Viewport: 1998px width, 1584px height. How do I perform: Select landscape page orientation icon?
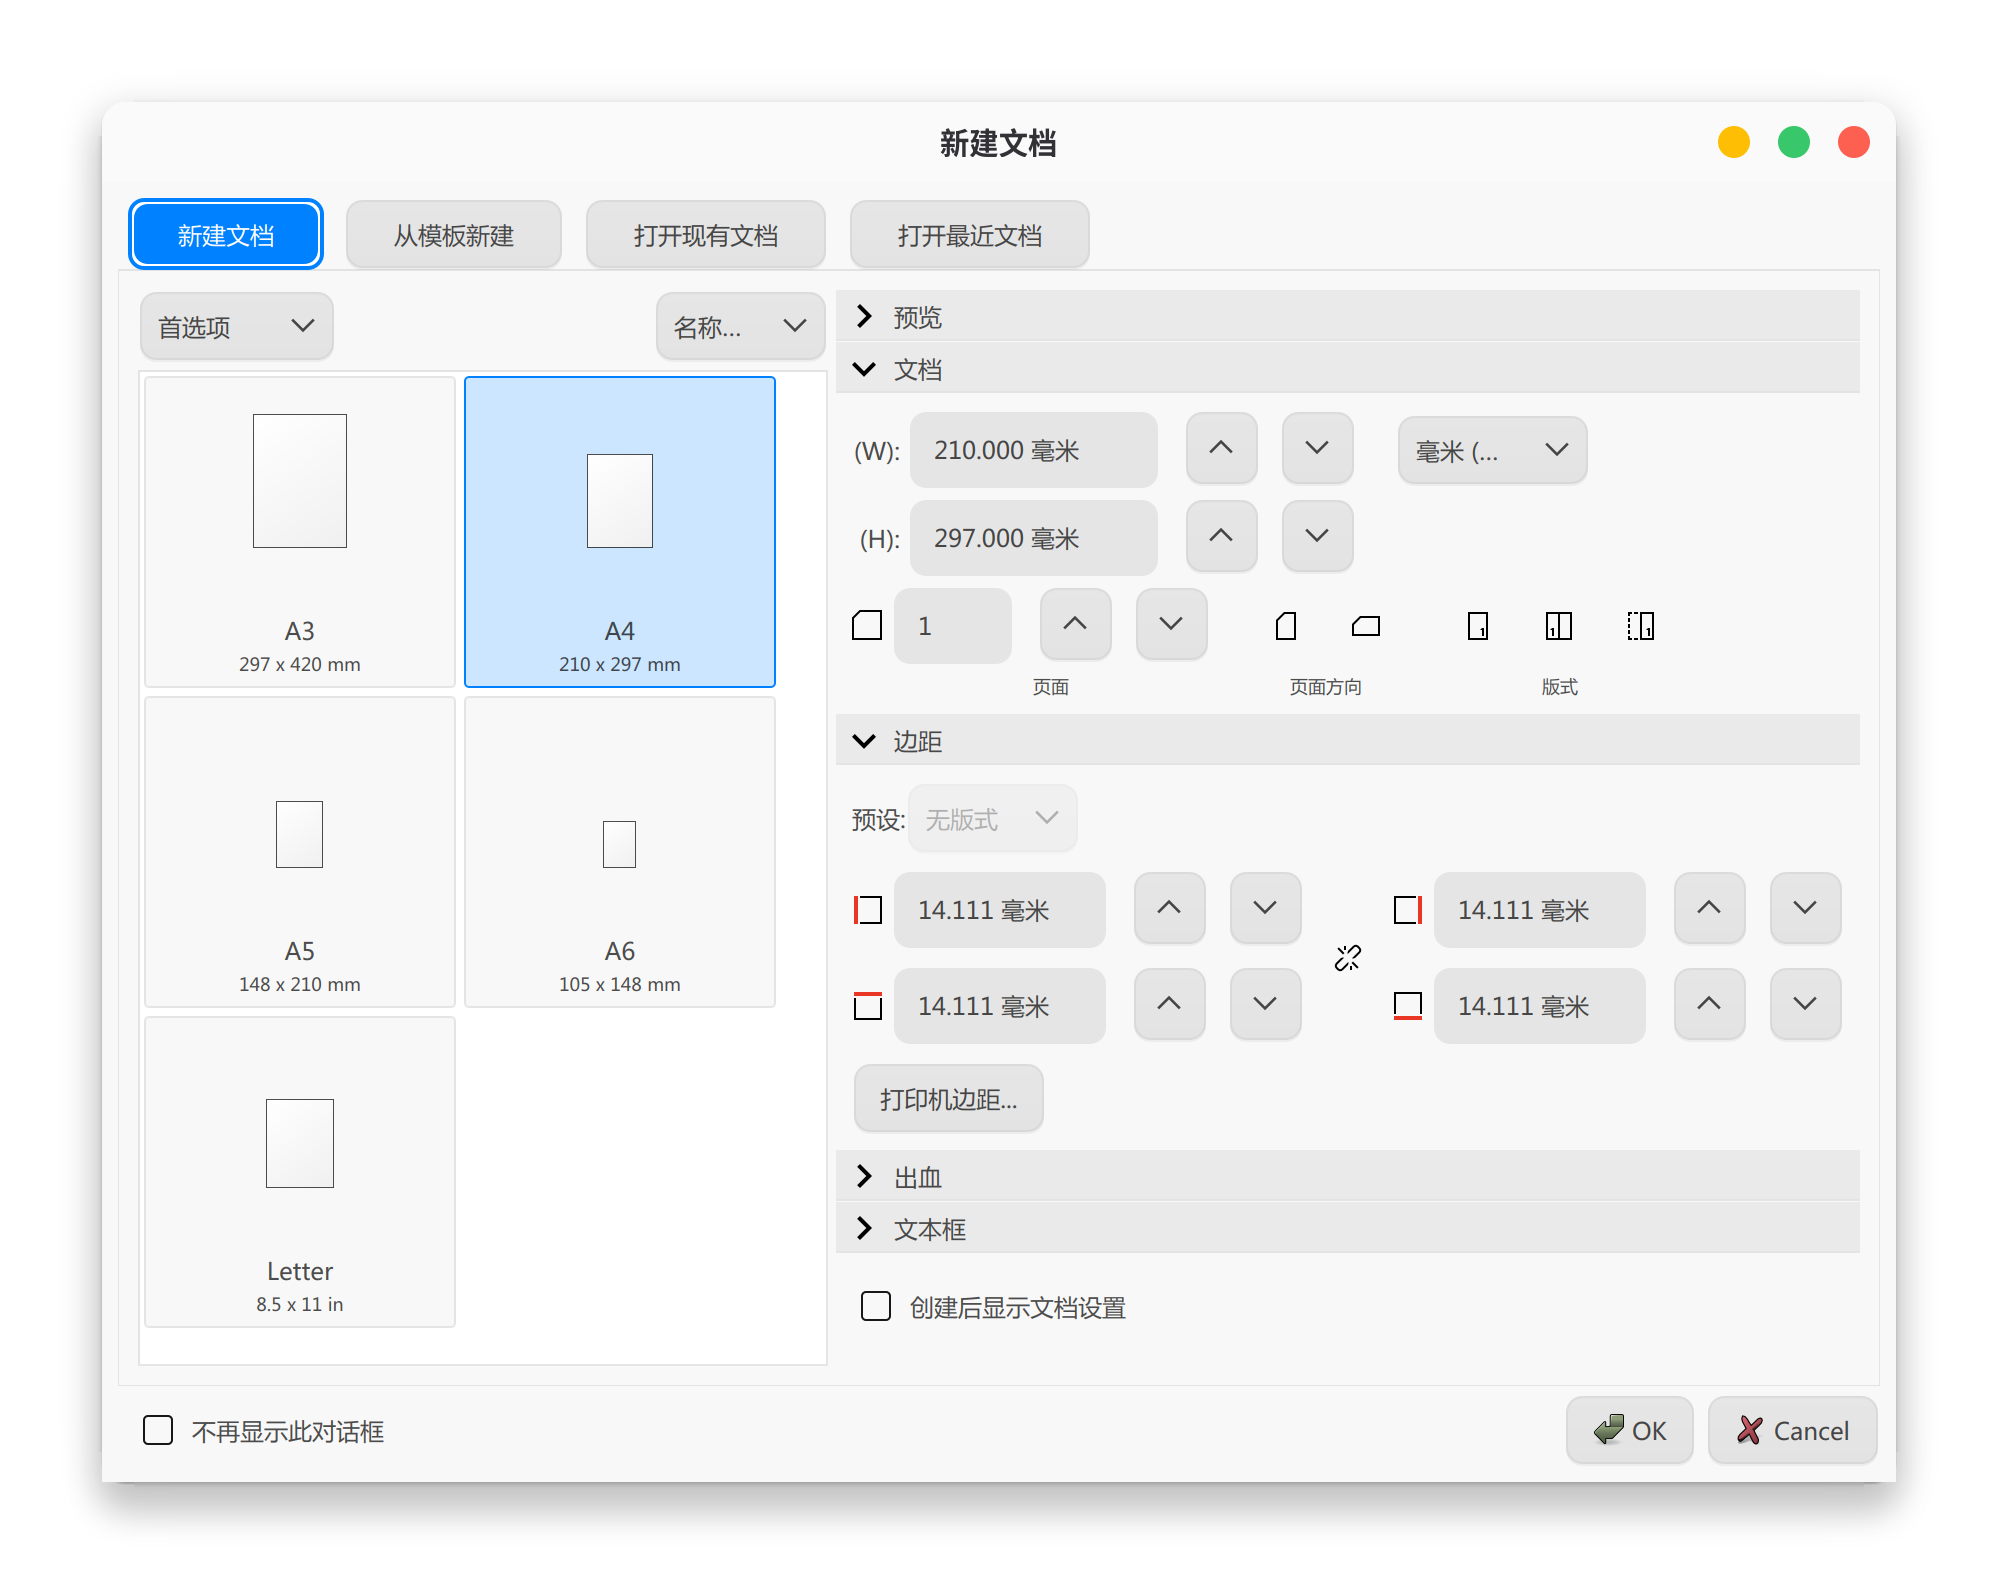[1366, 626]
